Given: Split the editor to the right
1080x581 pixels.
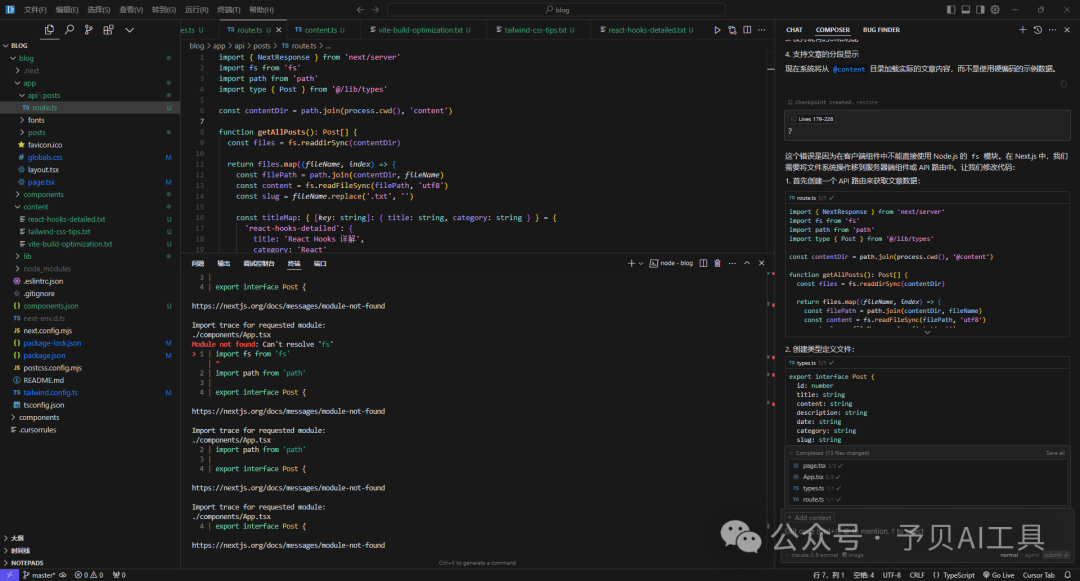Looking at the screenshot, I should point(747,30).
